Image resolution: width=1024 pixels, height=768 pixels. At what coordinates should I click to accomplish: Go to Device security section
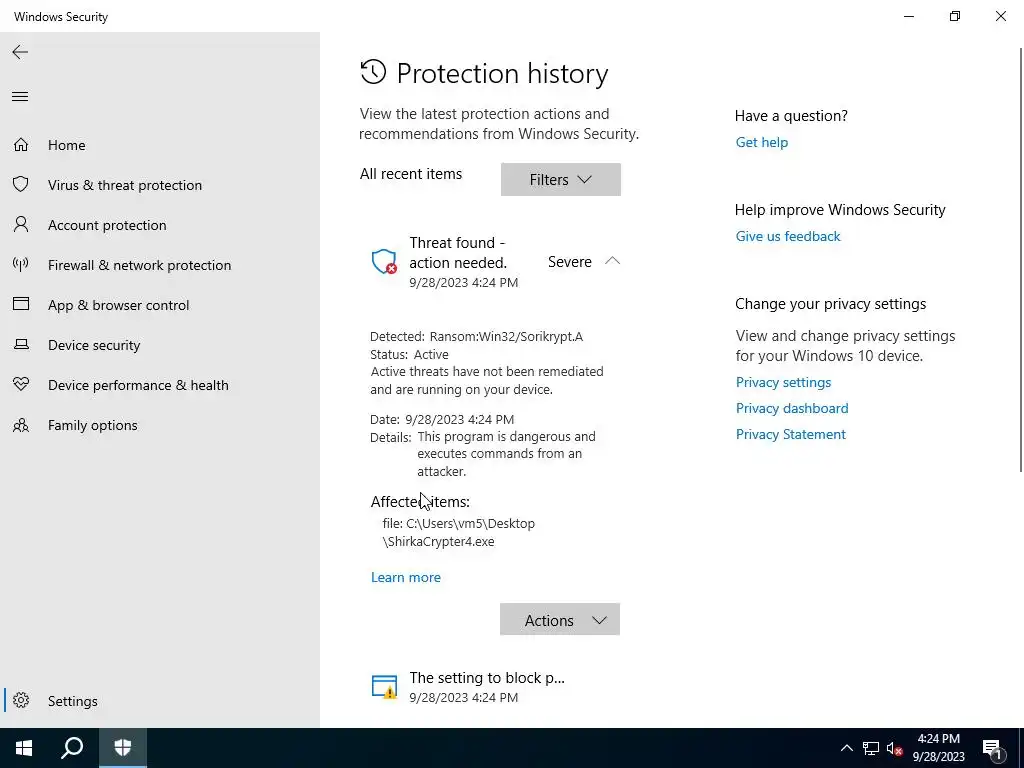(94, 345)
